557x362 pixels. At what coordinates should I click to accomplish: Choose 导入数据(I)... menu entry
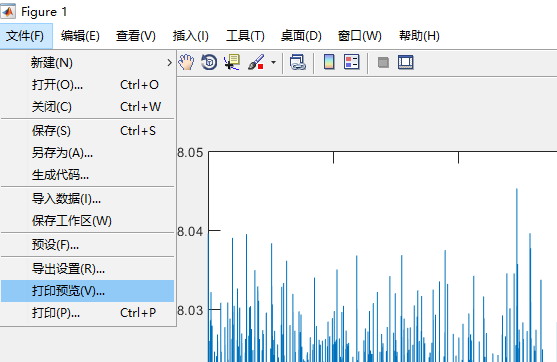coord(87,199)
